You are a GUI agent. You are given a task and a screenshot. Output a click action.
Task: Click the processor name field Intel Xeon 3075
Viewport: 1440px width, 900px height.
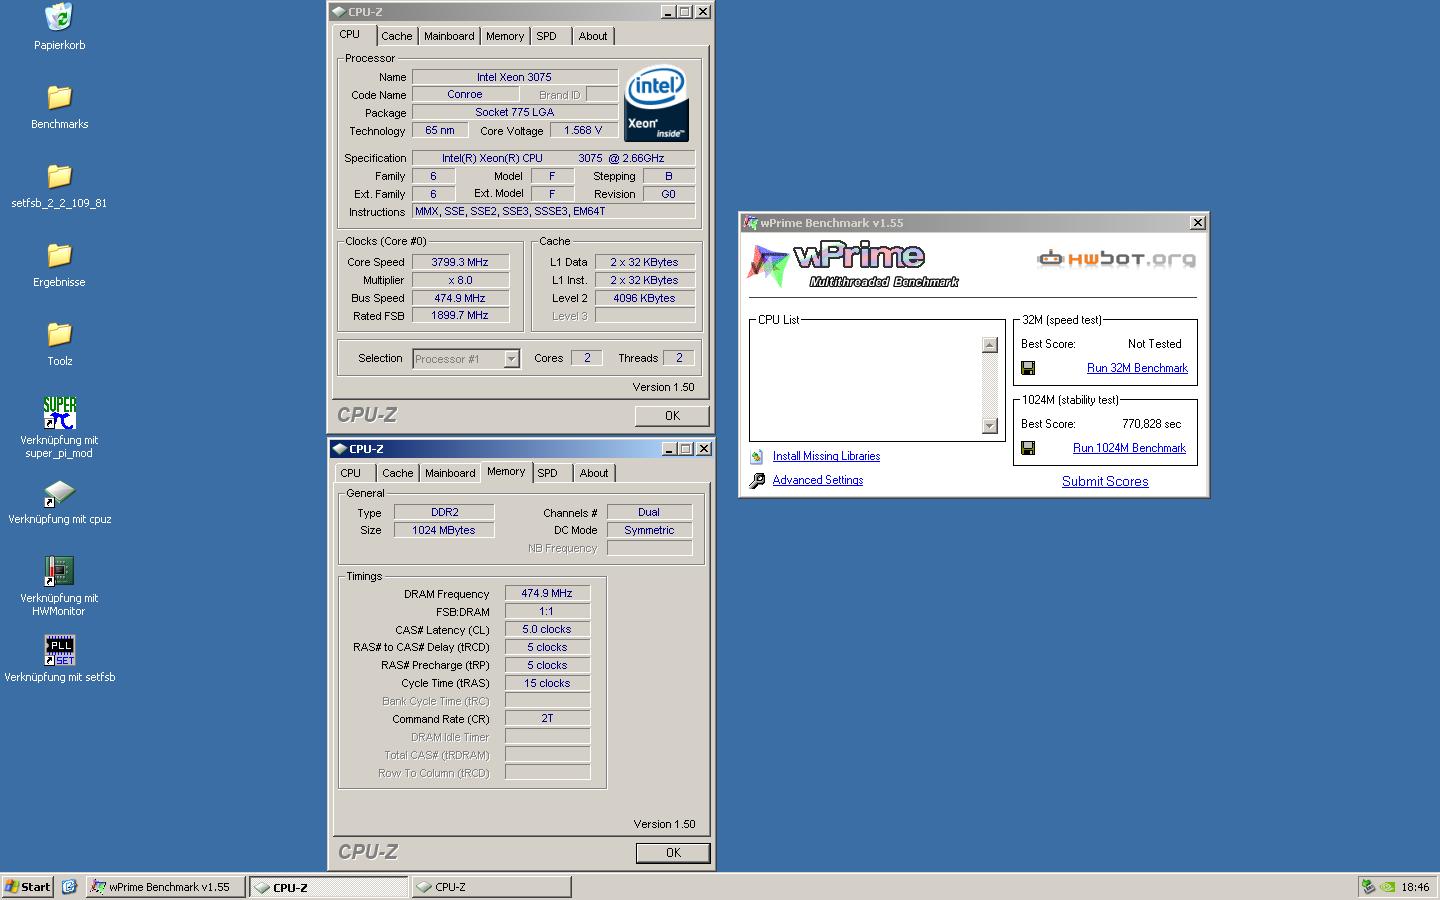pyautogui.click(x=514, y=77)
